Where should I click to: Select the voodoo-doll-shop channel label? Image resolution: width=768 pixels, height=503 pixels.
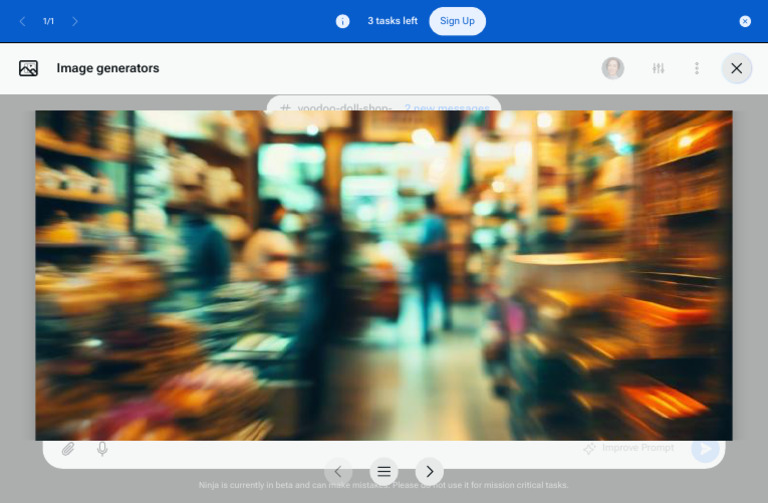335,107
